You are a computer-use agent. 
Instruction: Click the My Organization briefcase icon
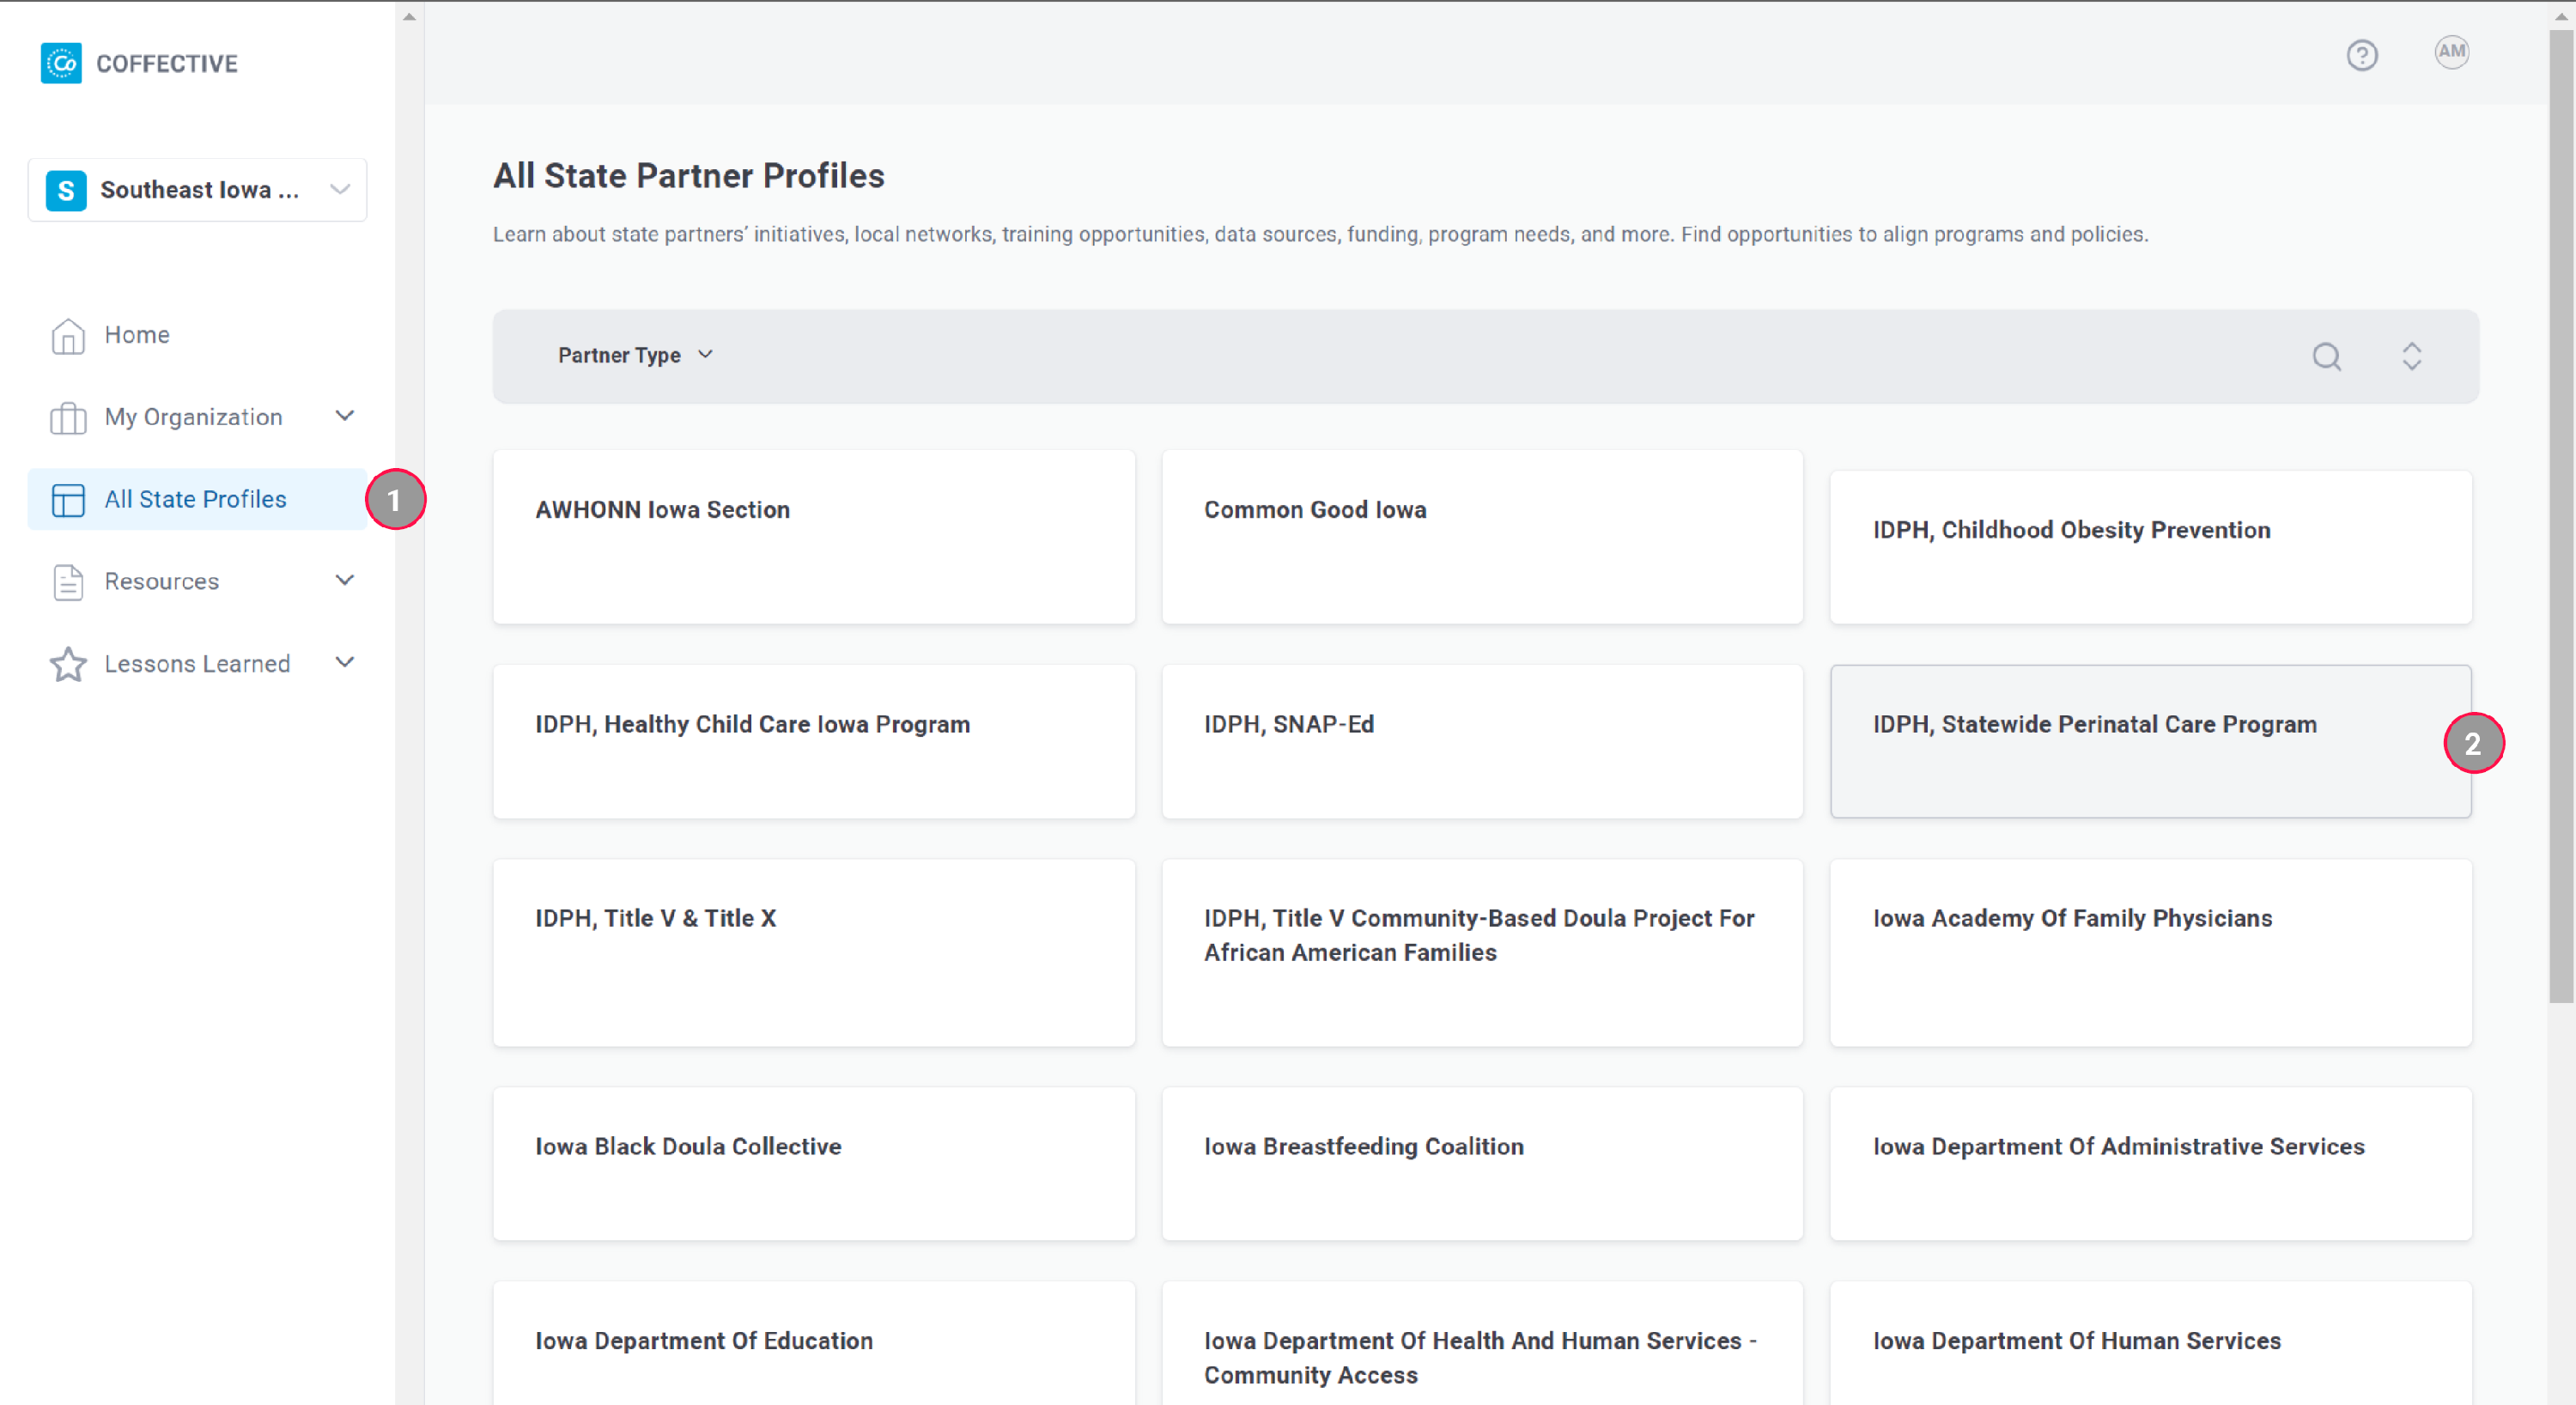coord(67,418)
